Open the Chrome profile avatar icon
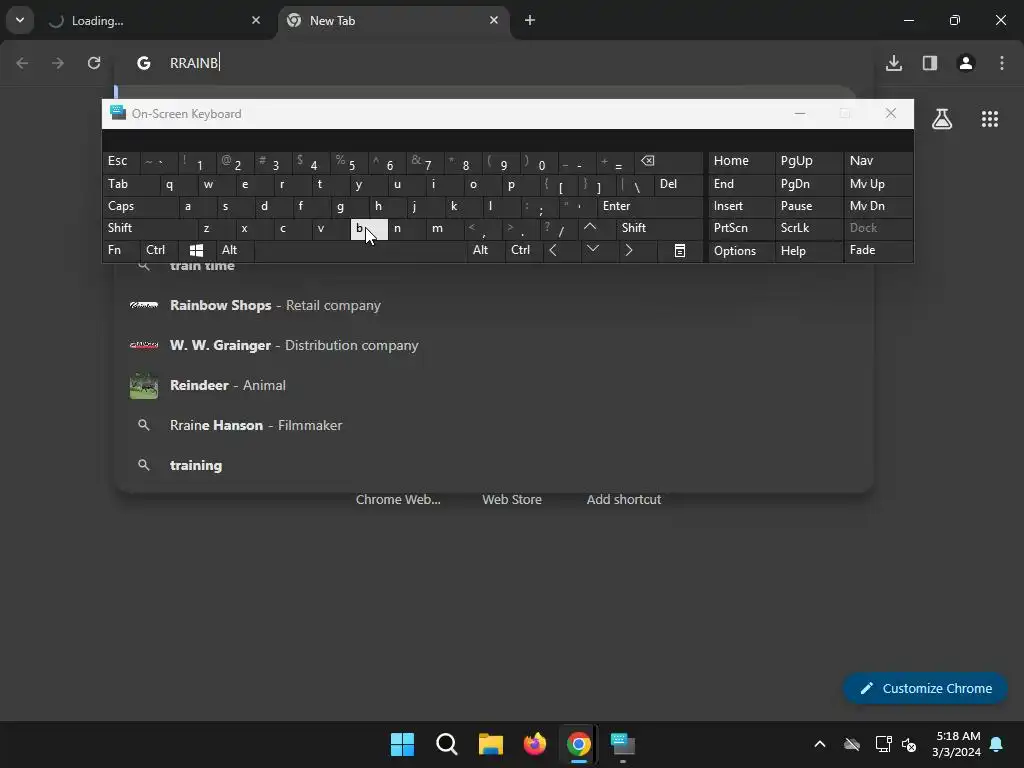The height and width of the screenshot is (768, 1024). 966,63
